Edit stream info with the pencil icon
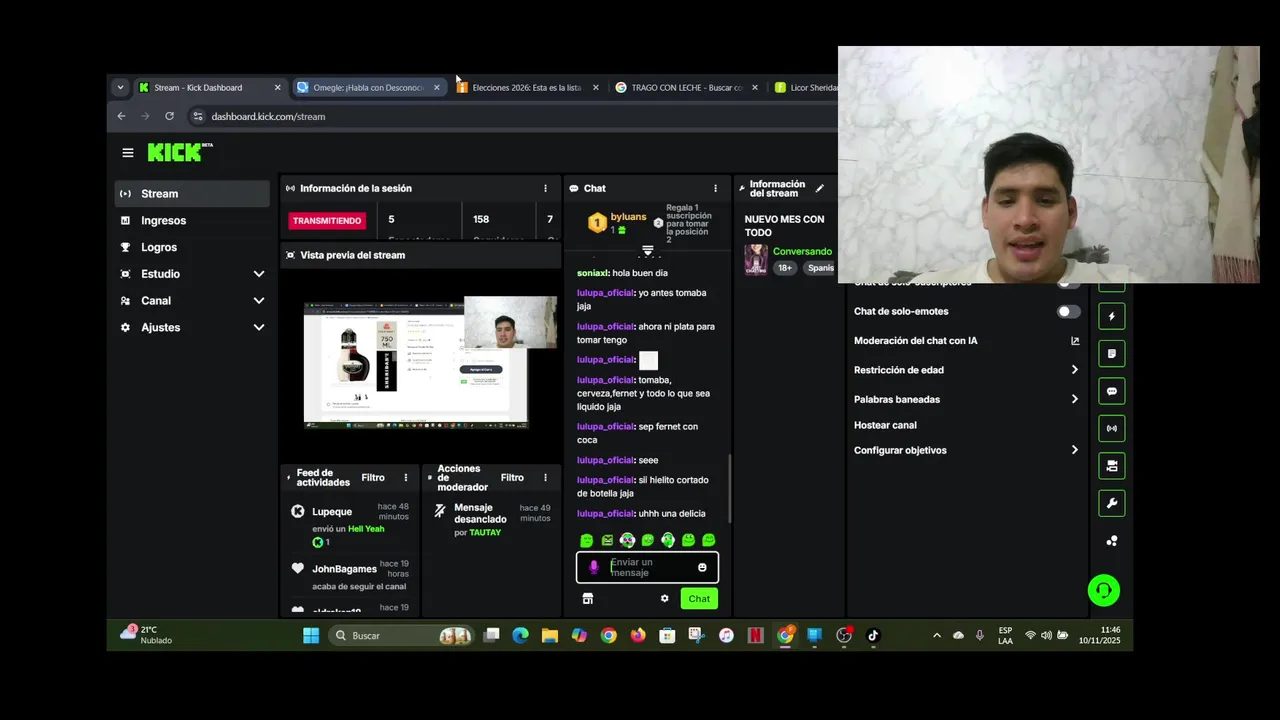1280x720 pixels. coord(820,188)
